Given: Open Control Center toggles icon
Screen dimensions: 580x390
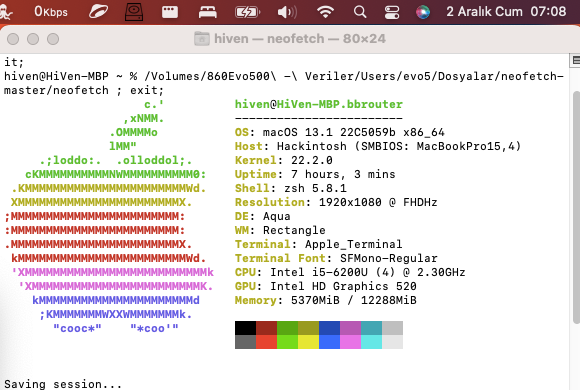Looking at the screenshot, I should pos(392,12).
